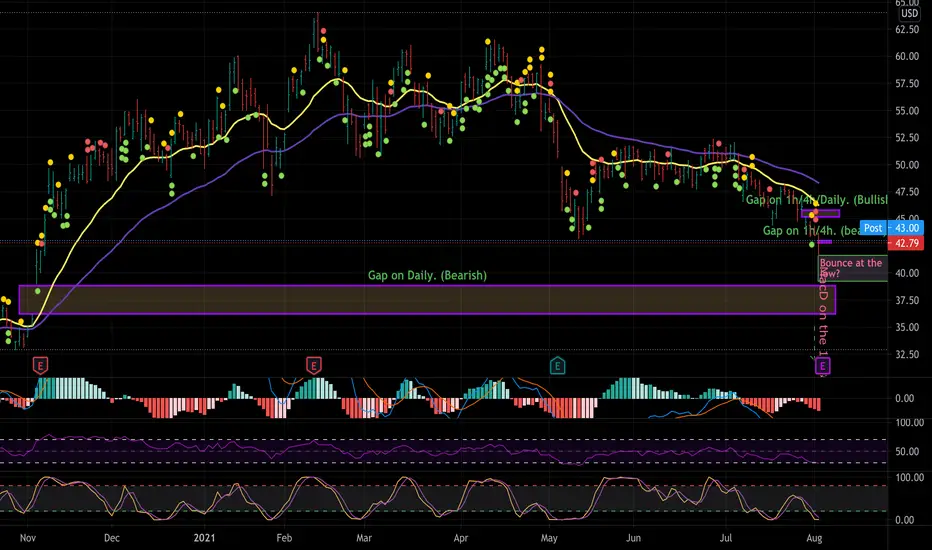Click the teal earnings E marker near May
Screen dimensions: 932x550
pyautogui.click(x=557, y=365)
